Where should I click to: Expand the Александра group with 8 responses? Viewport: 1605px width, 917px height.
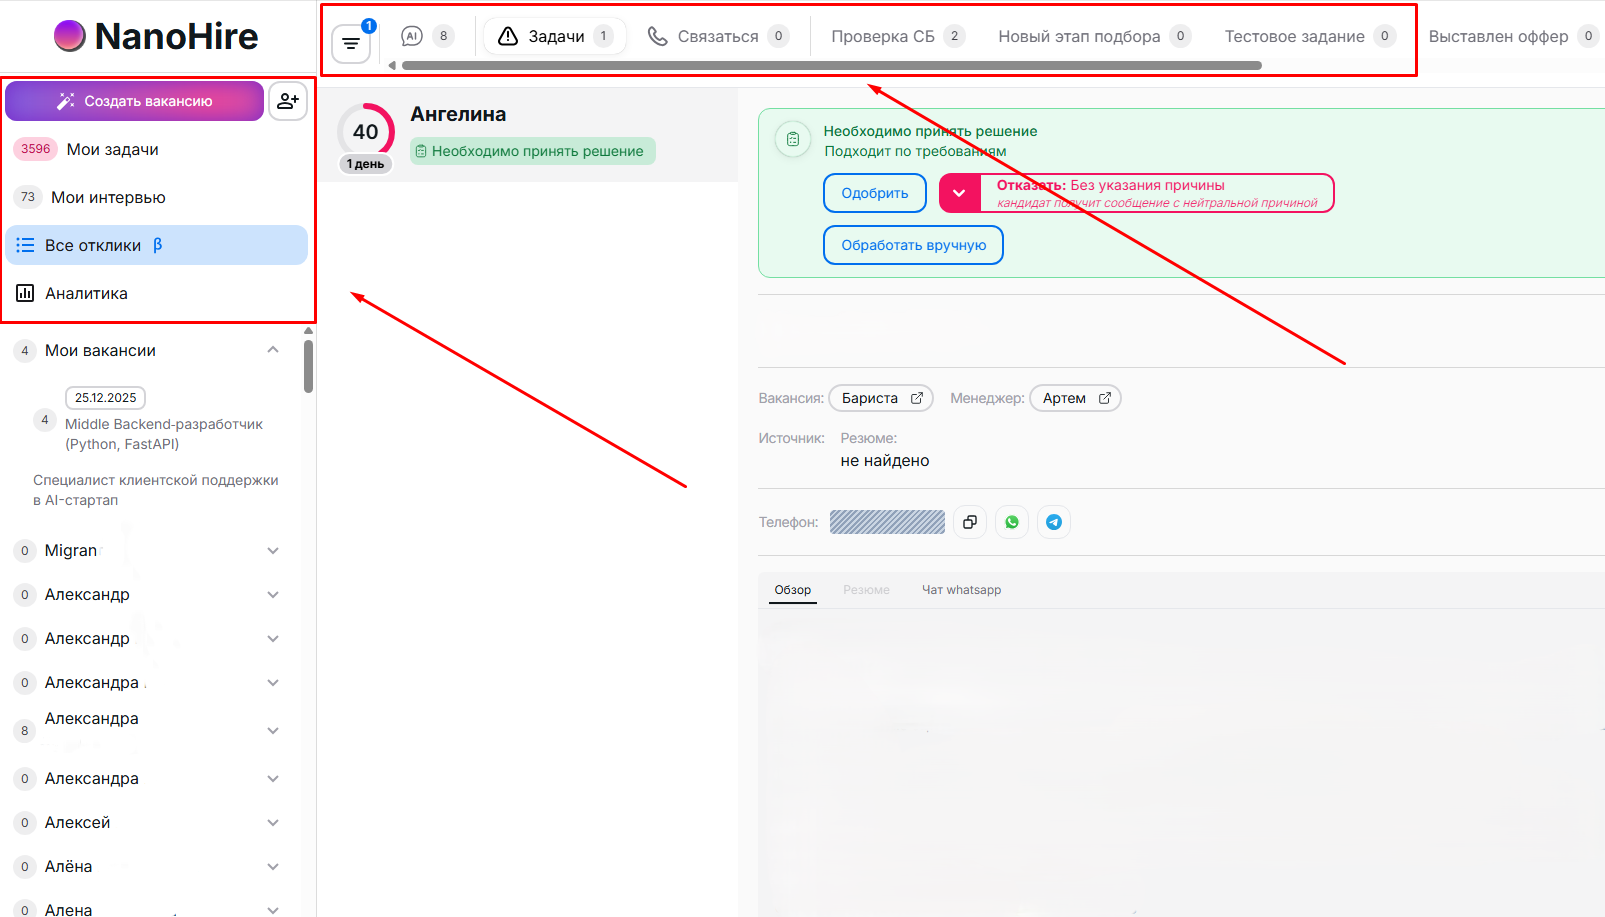(273, 731)
